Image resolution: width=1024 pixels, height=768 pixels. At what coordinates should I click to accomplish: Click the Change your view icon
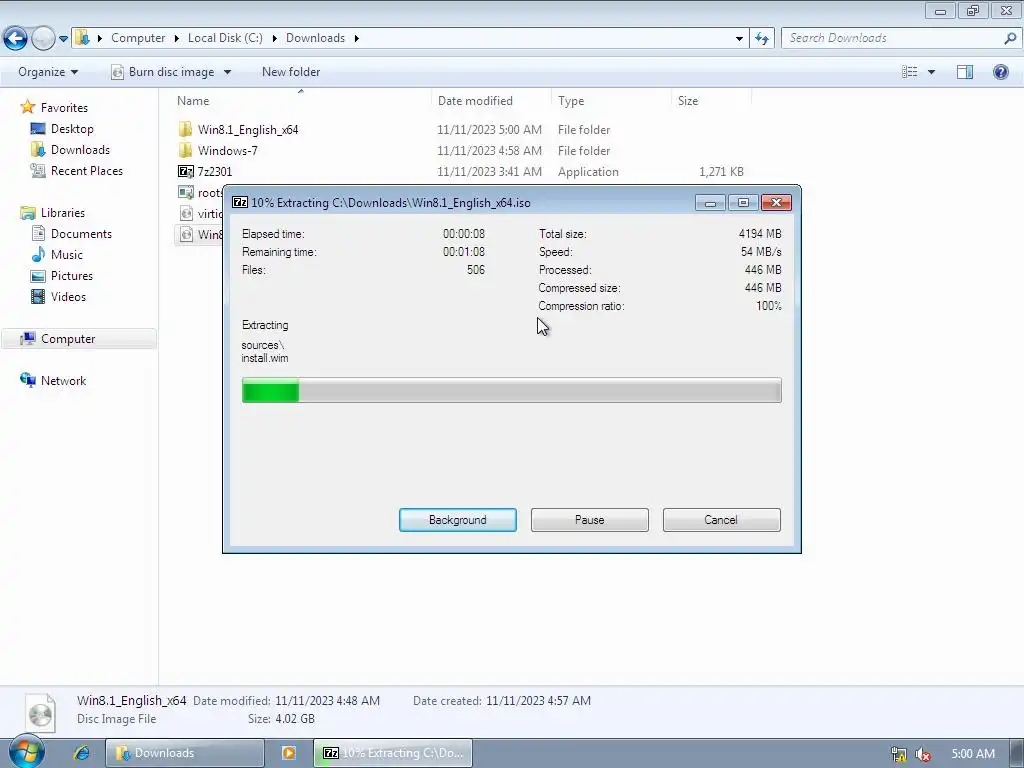[910, 72]
